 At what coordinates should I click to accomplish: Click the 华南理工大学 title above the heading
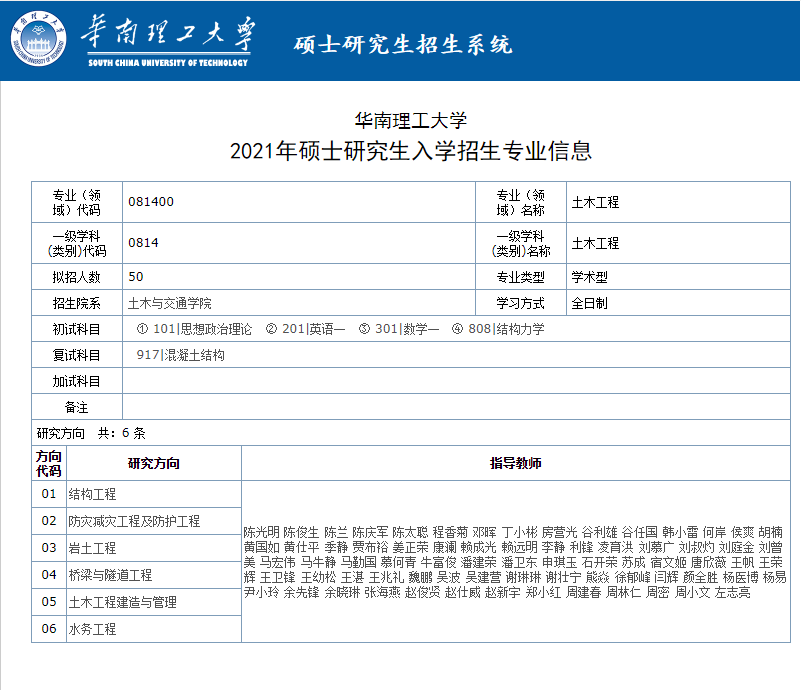[411, 121]
